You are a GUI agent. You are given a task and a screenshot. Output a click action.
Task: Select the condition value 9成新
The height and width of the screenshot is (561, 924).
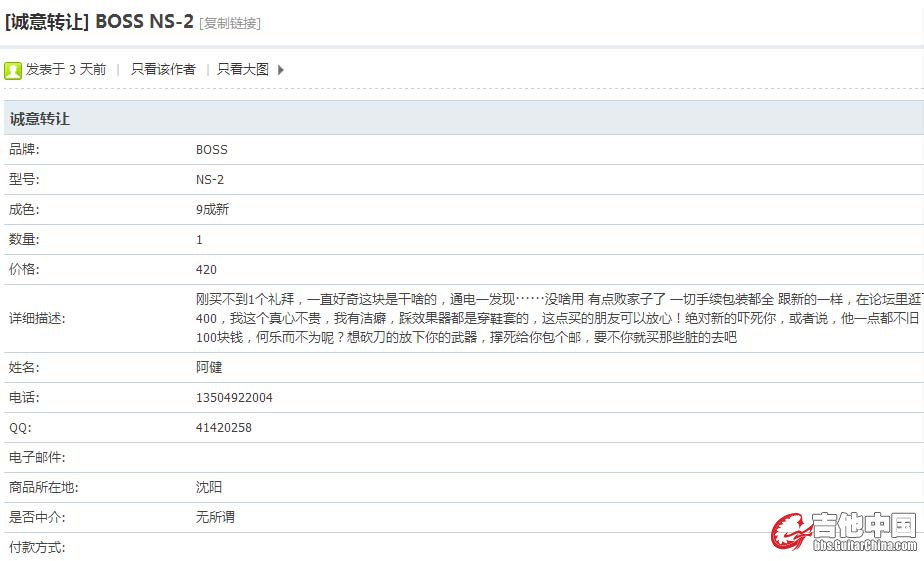pyautogui.click(x=212, y=209)
